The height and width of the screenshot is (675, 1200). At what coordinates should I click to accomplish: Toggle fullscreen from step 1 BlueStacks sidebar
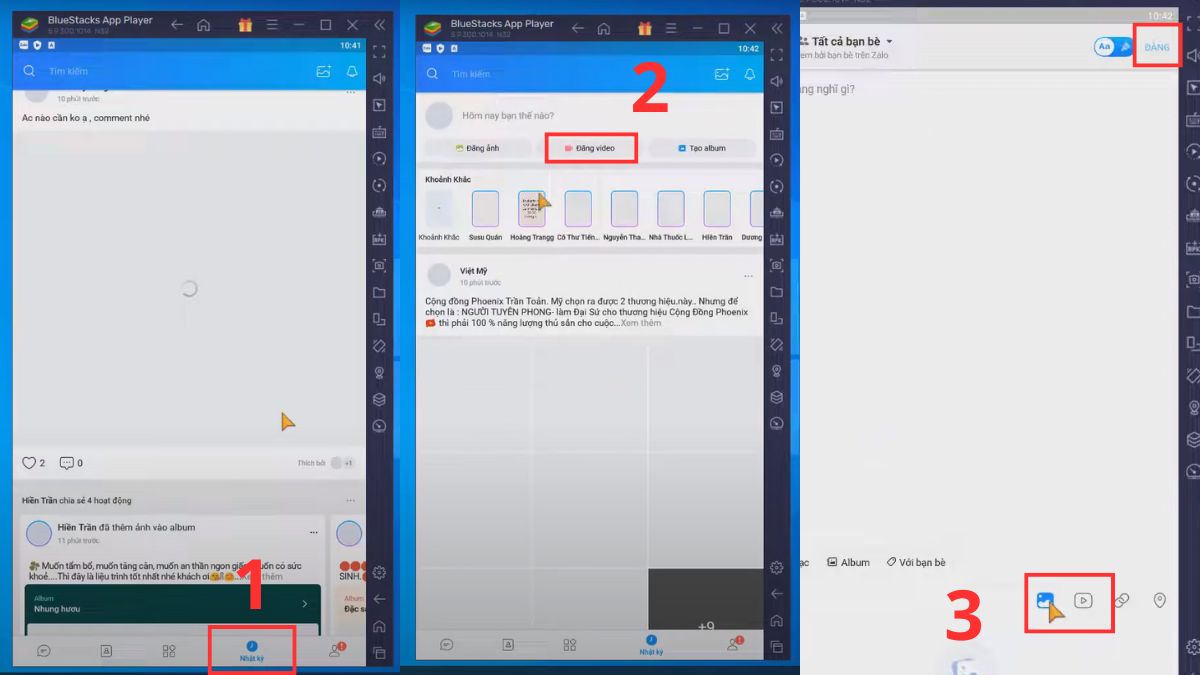pos(379,51)
